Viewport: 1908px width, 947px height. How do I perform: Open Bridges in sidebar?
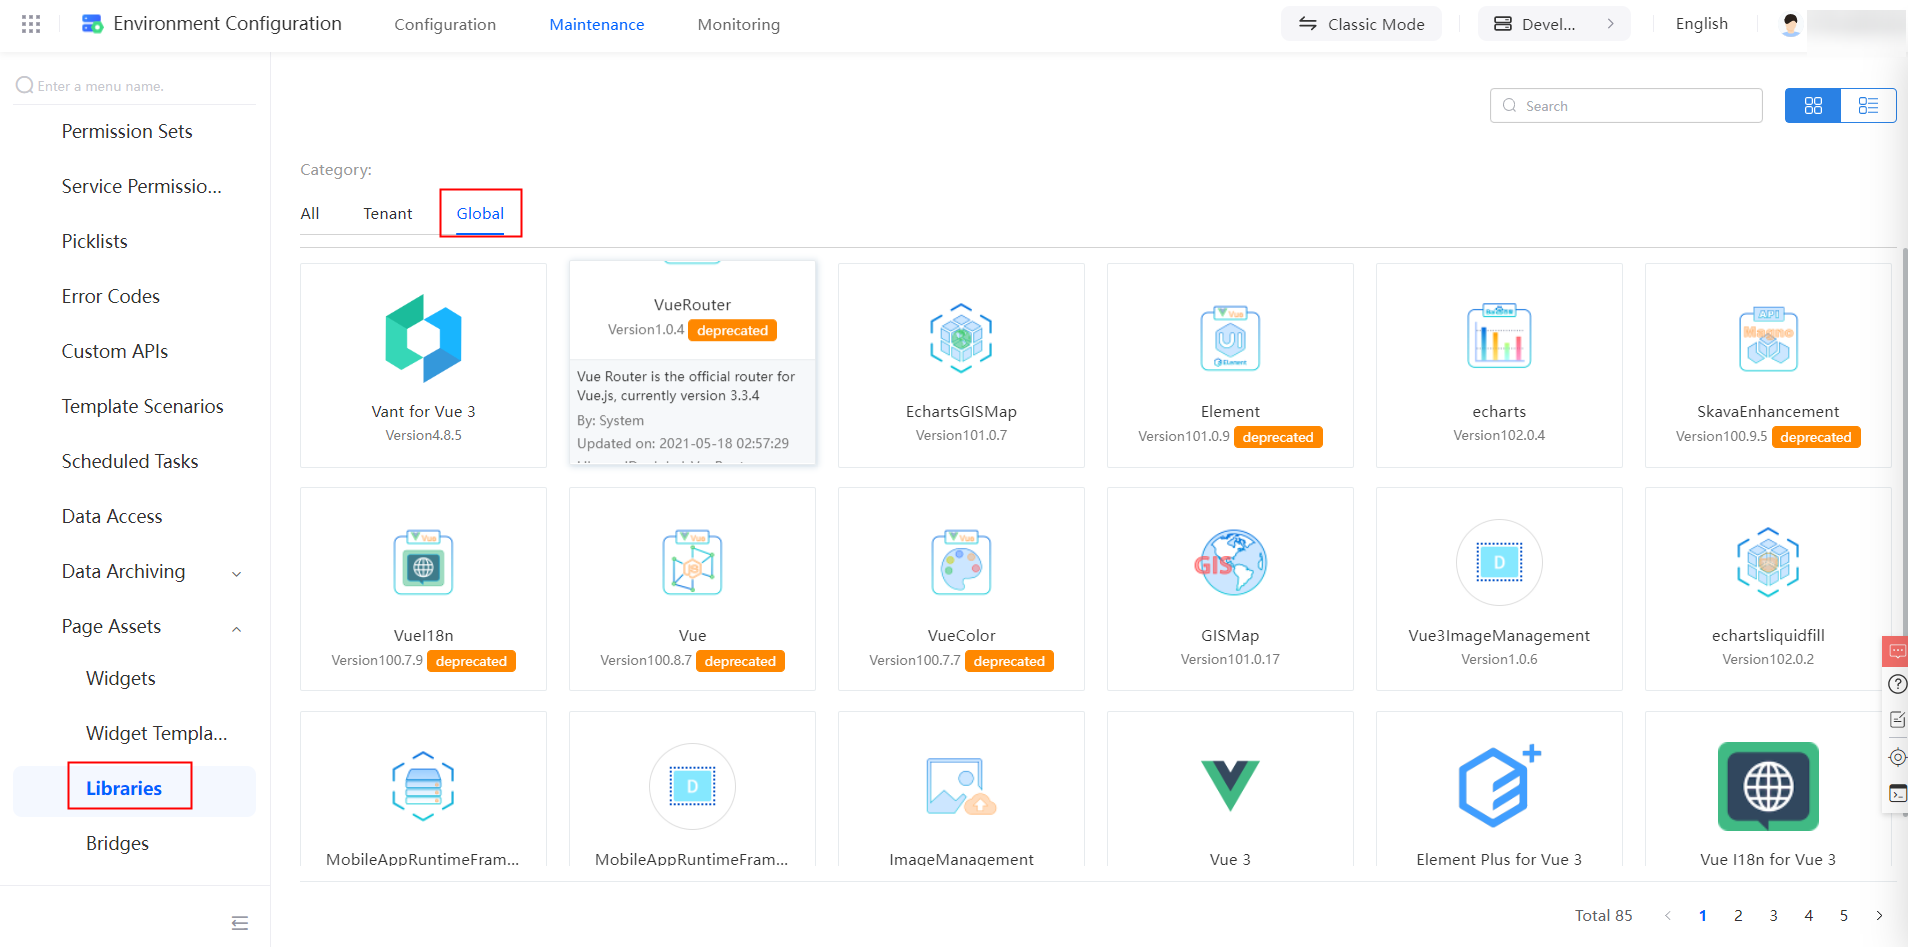(x=117, y=843)
